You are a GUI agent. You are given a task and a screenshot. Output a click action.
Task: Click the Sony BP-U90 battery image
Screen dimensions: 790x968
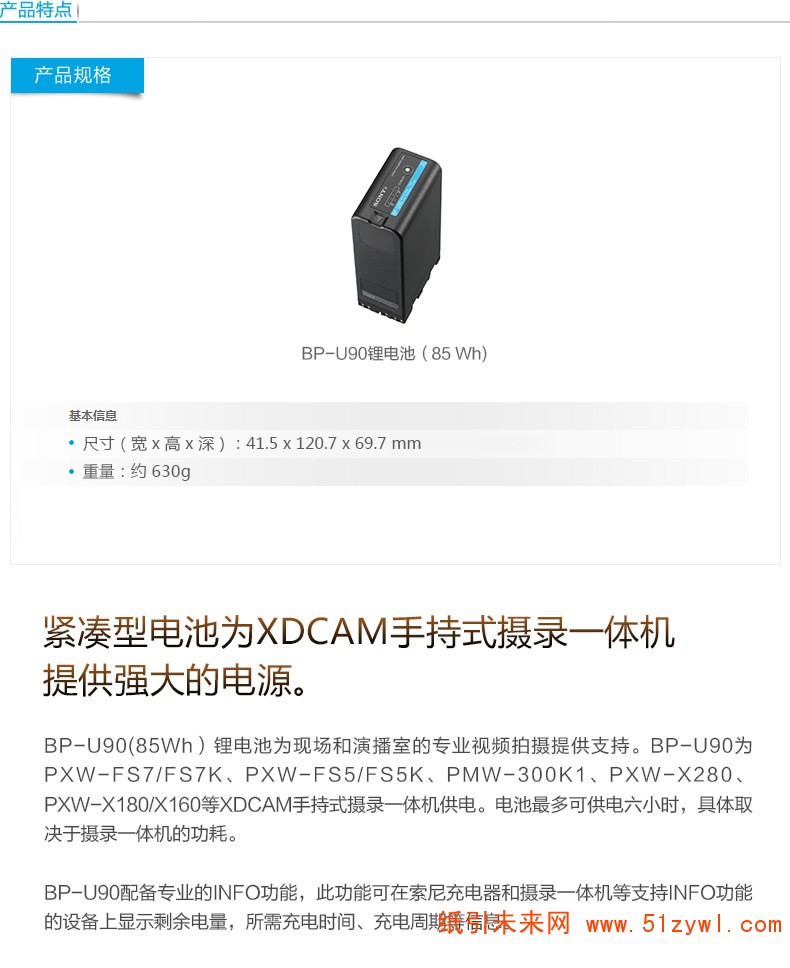pyautogui.click(x=396, y=235)
